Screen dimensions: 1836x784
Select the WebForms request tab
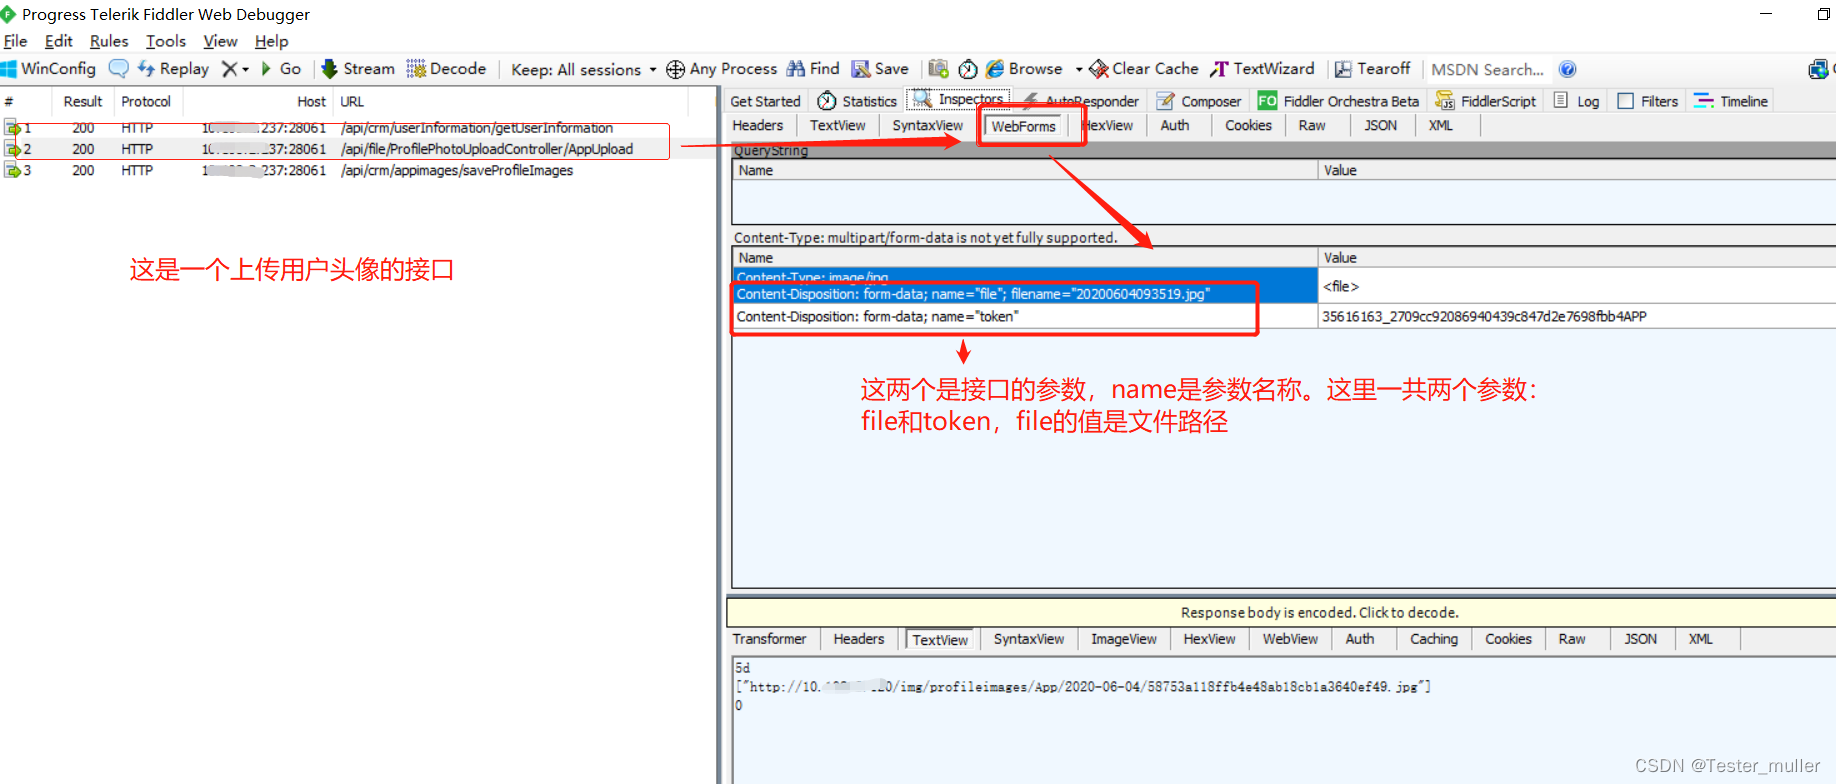point(1024,126)
